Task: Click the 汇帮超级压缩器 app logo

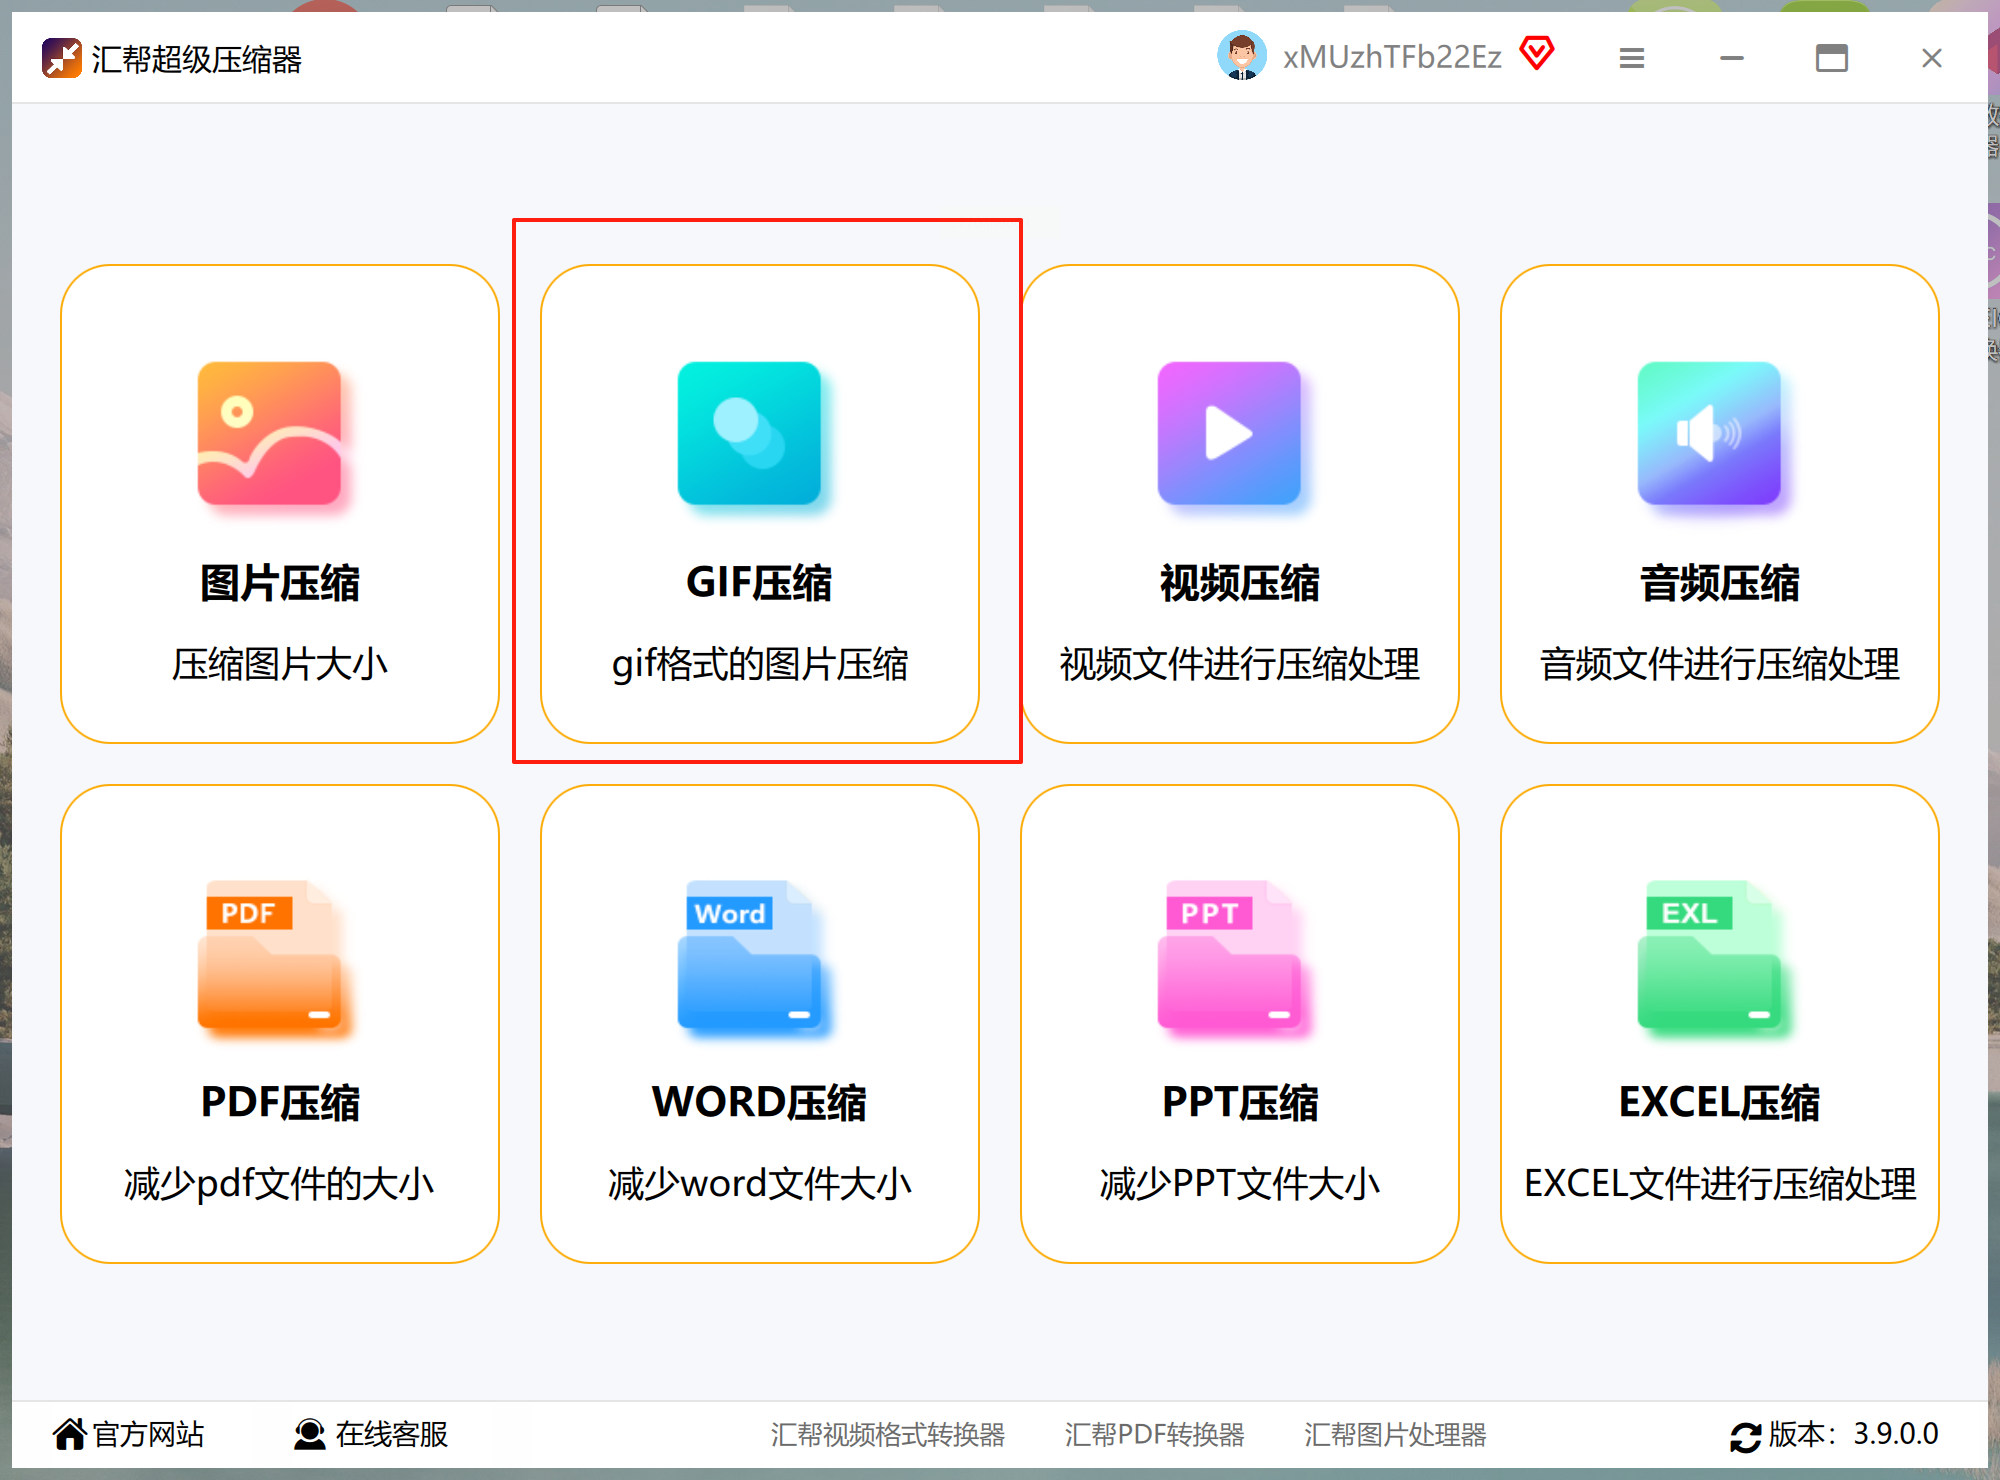Action: point(61,58)
